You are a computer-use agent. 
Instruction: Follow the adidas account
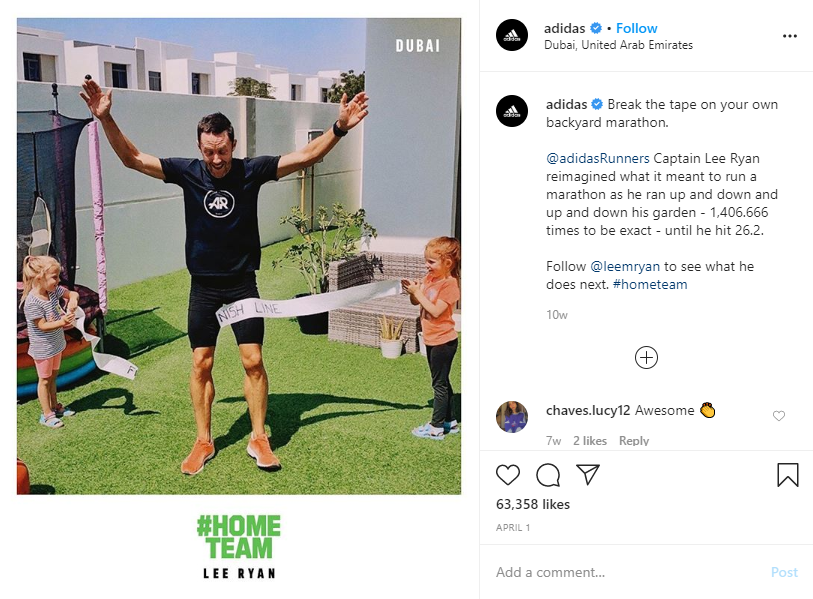click(x=636, y=28)
